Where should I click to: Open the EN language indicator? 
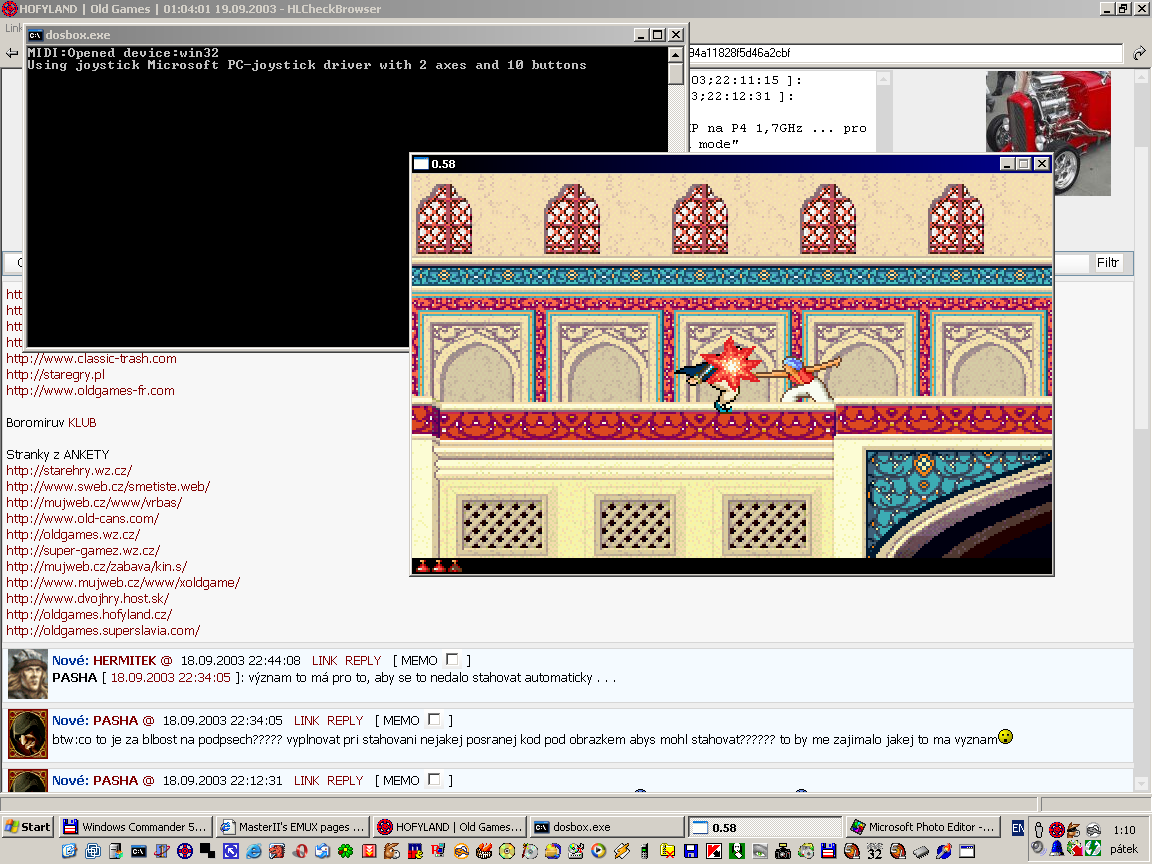tap(1018, 828)
